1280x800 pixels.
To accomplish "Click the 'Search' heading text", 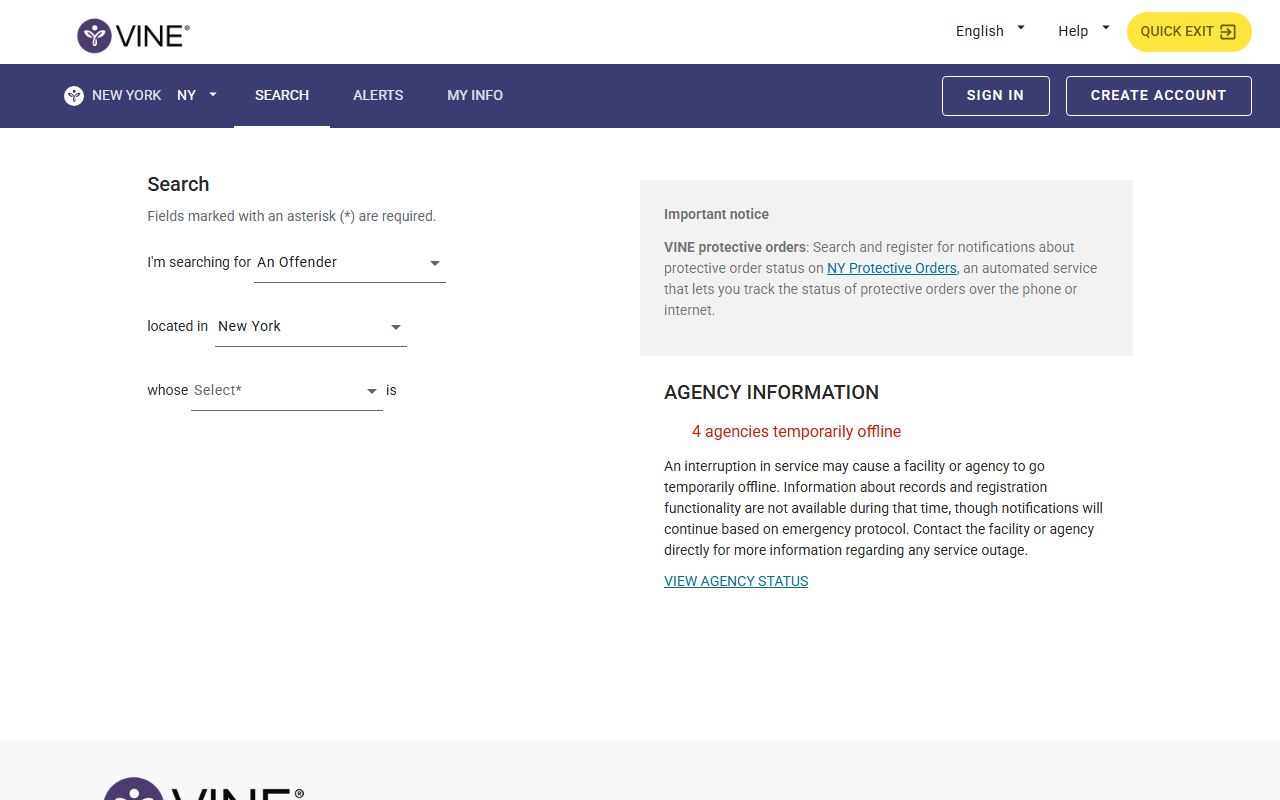I will 178,184.
